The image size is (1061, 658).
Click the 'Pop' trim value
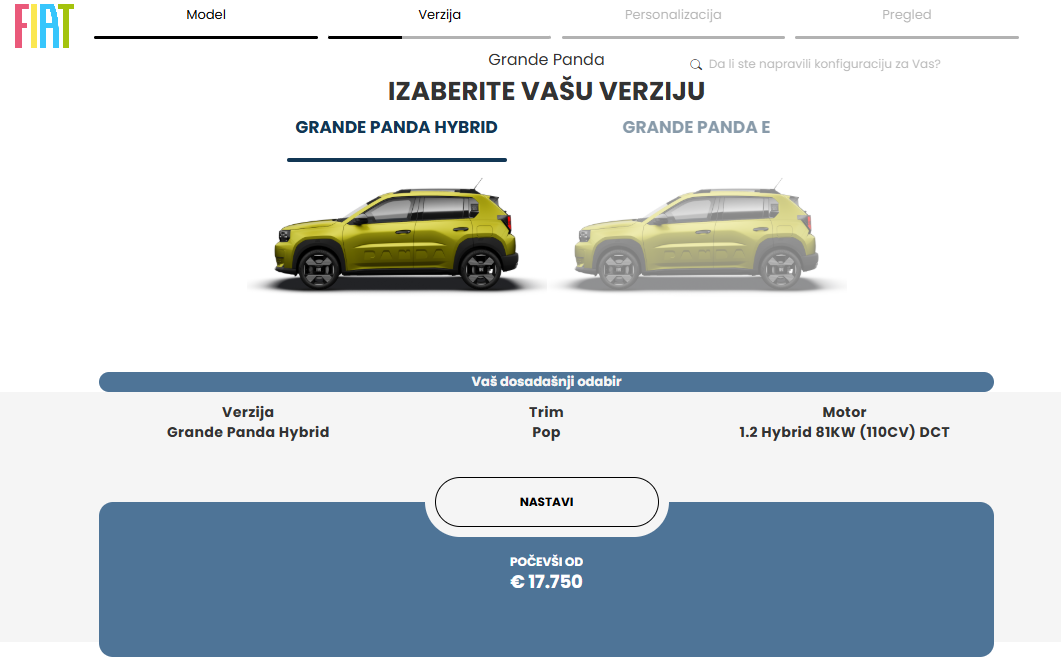(x=546, y=433)
